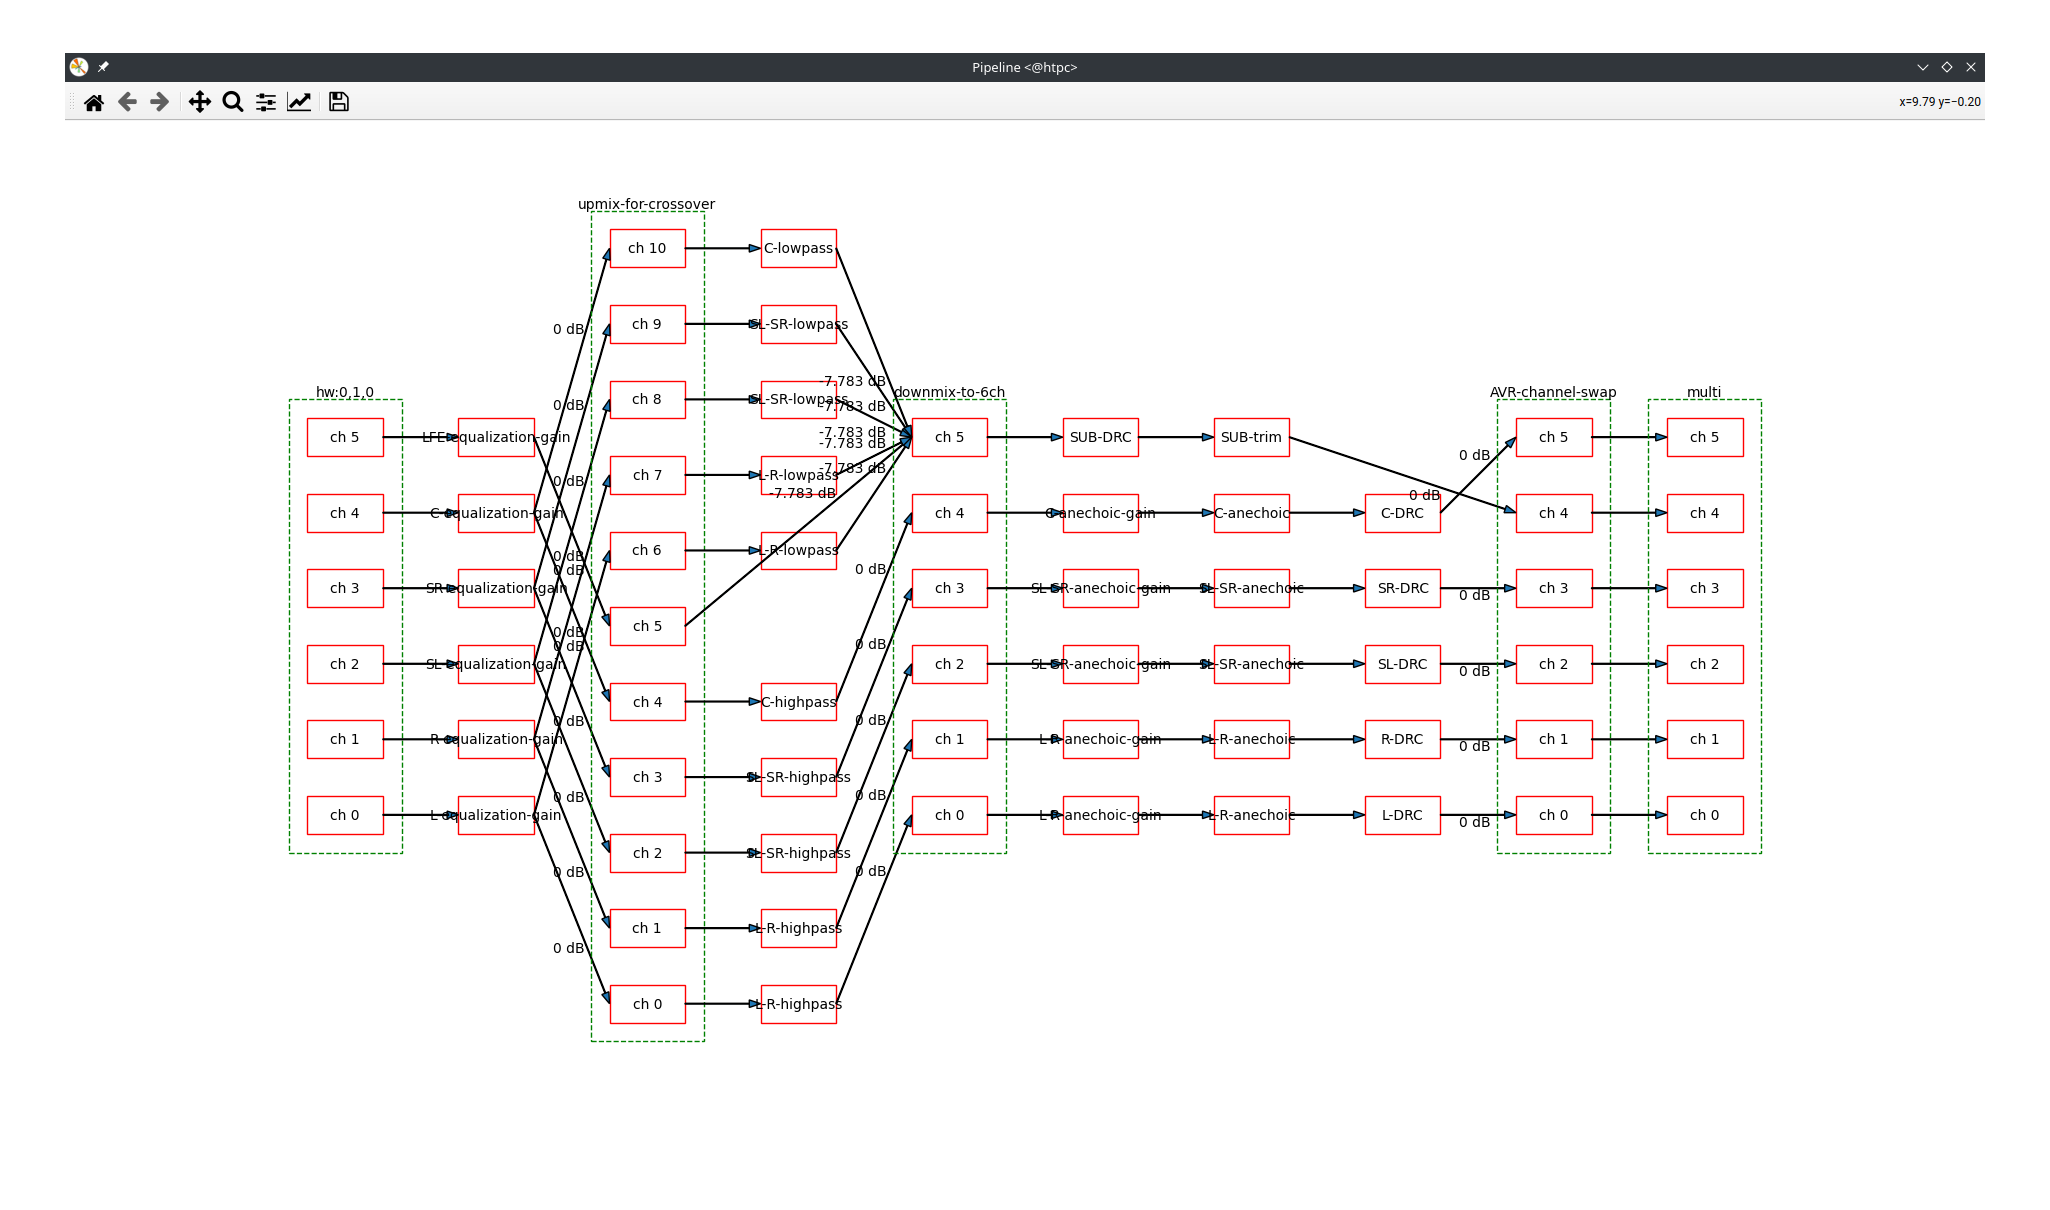Save the figure with the floppy disk icon
Viewport: 2050px width, 1210px height.
point(339,102)
